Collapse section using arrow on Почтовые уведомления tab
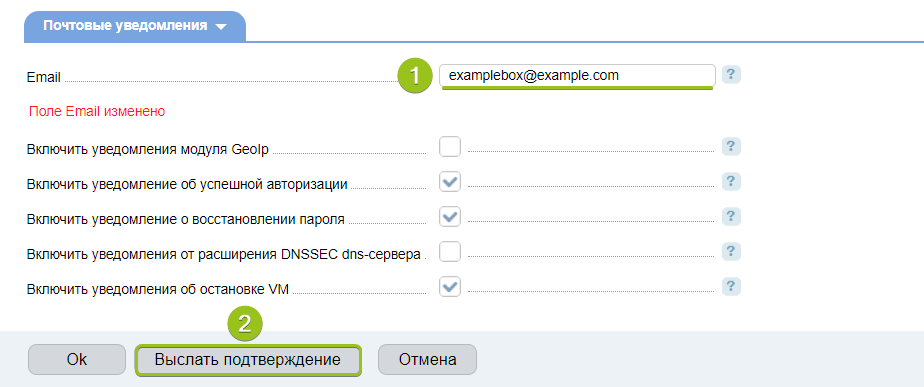Screen dimensions: 924x387 pos(221,27)
